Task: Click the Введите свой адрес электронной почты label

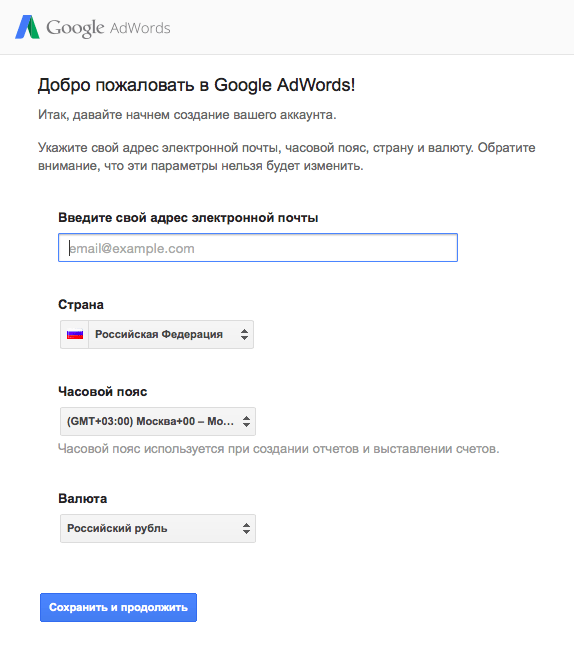Action: click(x=188, y=218)
